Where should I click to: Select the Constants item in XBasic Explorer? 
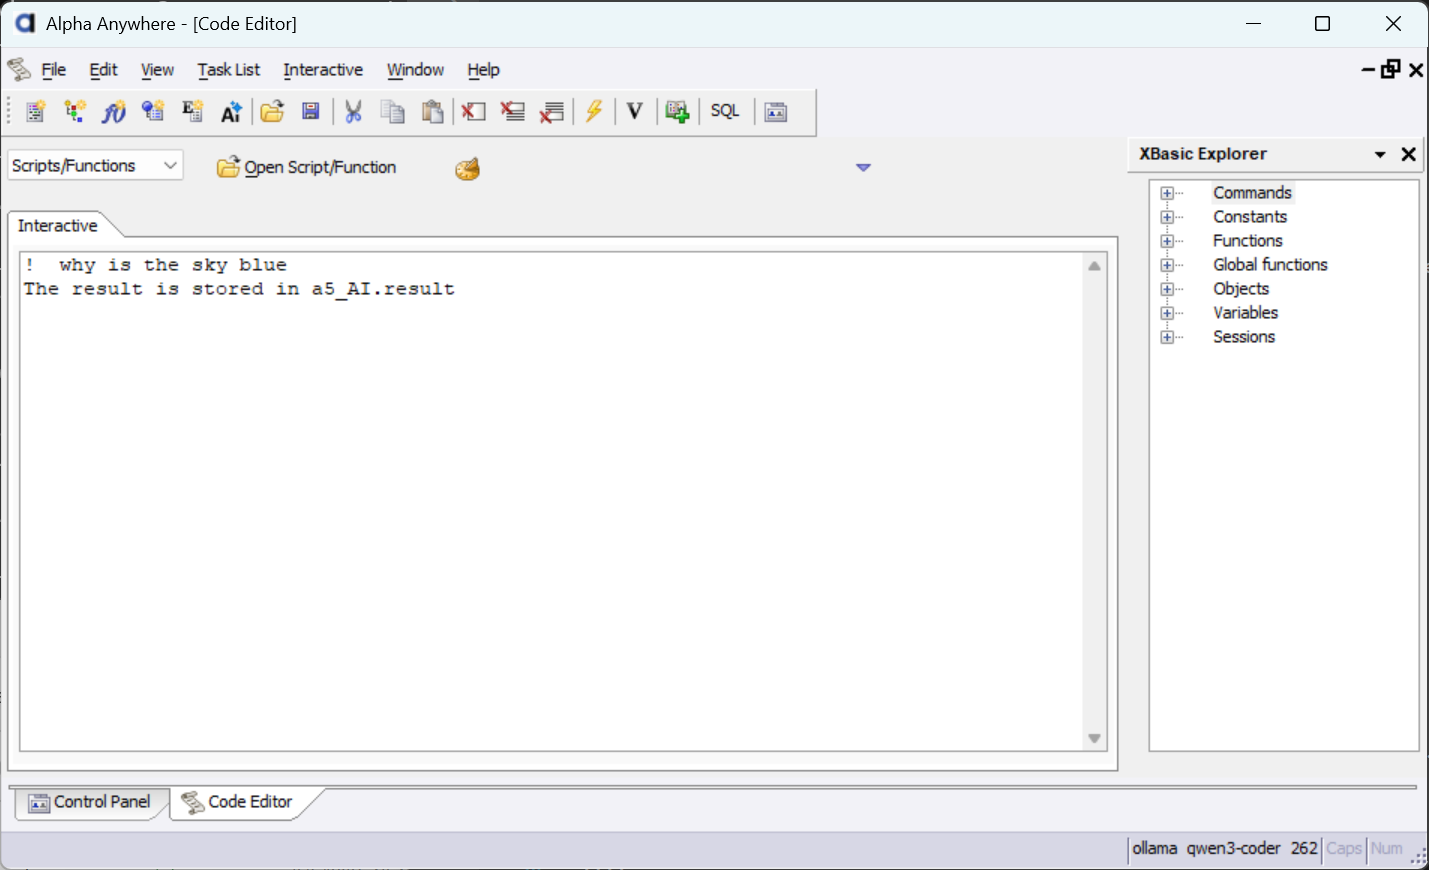[1250, 217]
